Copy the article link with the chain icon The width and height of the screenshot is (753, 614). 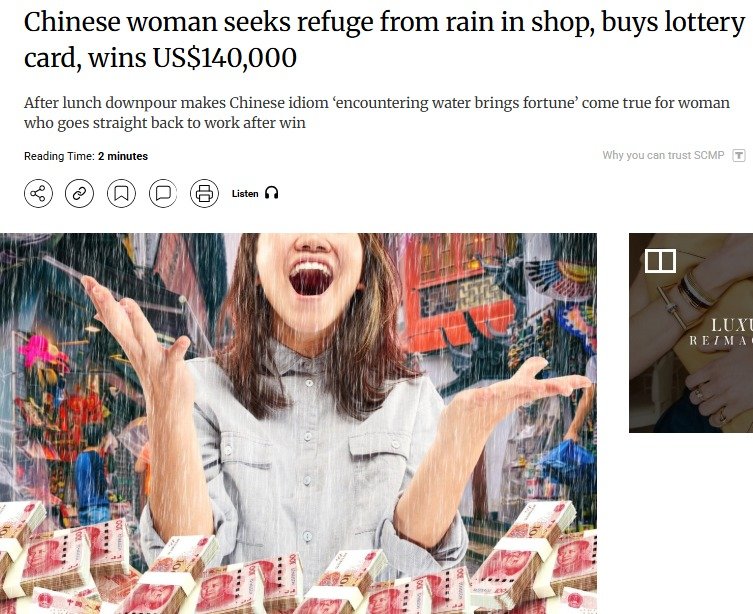click(x=79, y=193)
